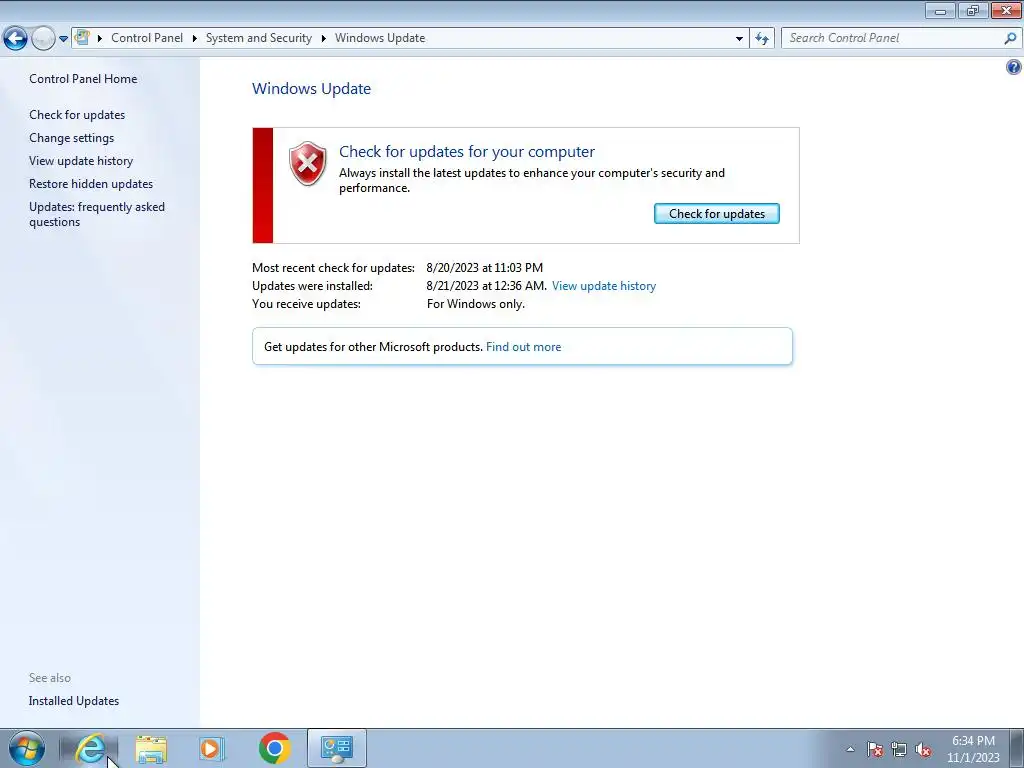The height and width of the screenshot is (768, 1024).
Task: Click Show desktop strip at taskbar end
Action: pos(1017,748)
